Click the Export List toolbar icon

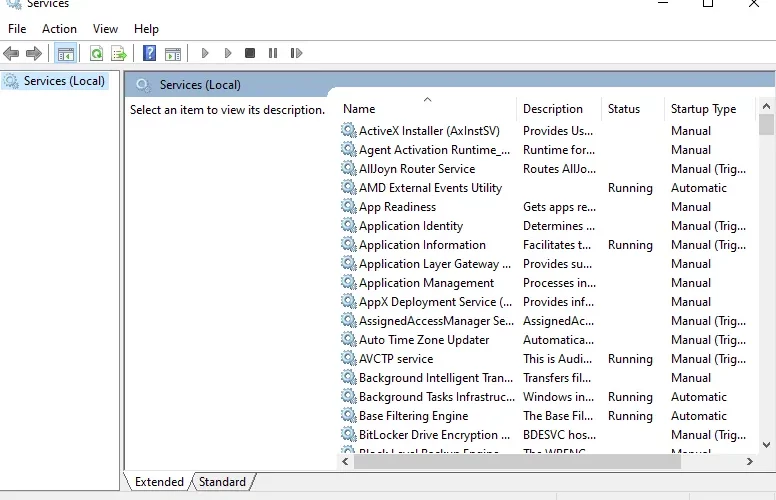coord(119,53)
